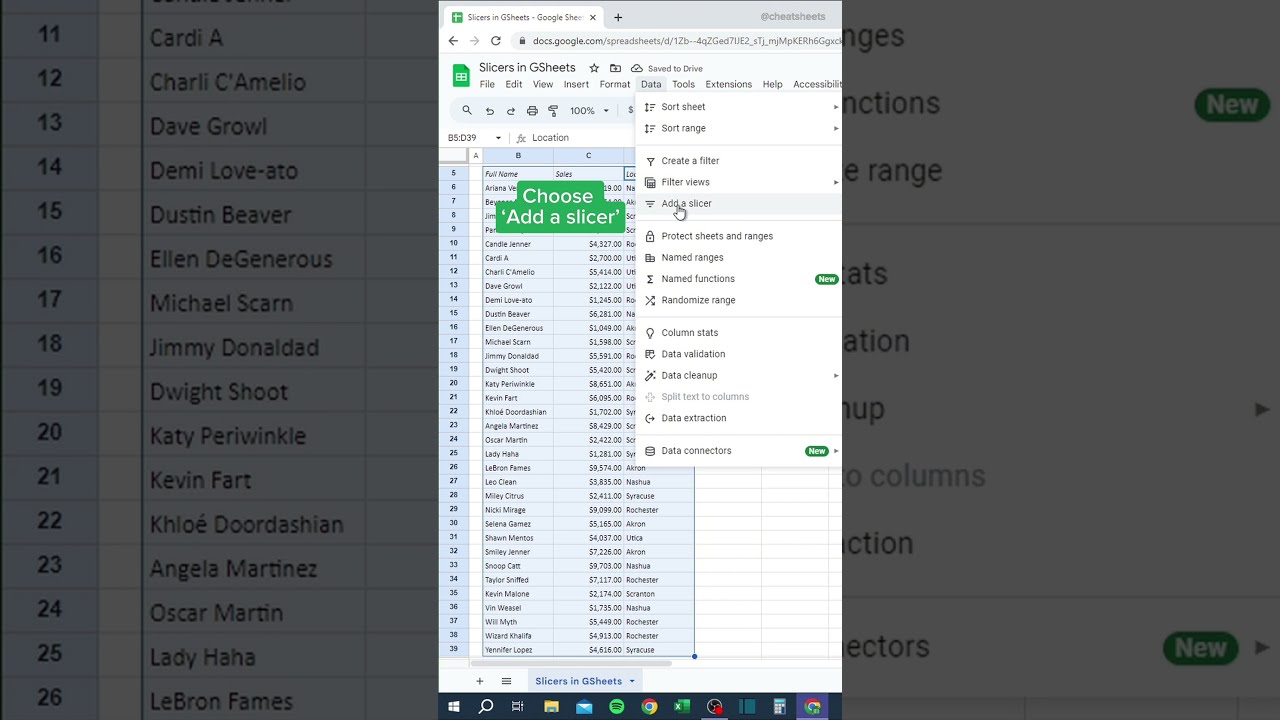The height and width of the screenshot is (720, 1280).
Task: Select Named functions
Action: 738,279
